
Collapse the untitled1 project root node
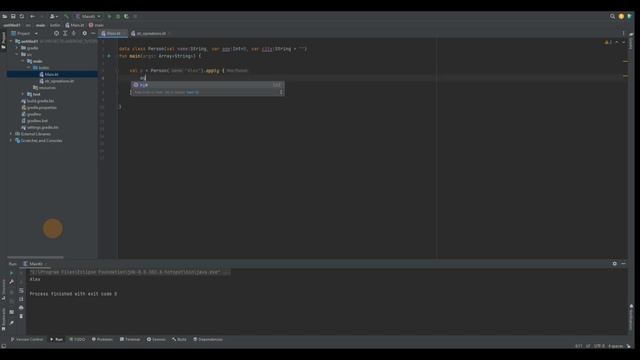(x=11, y=41)
